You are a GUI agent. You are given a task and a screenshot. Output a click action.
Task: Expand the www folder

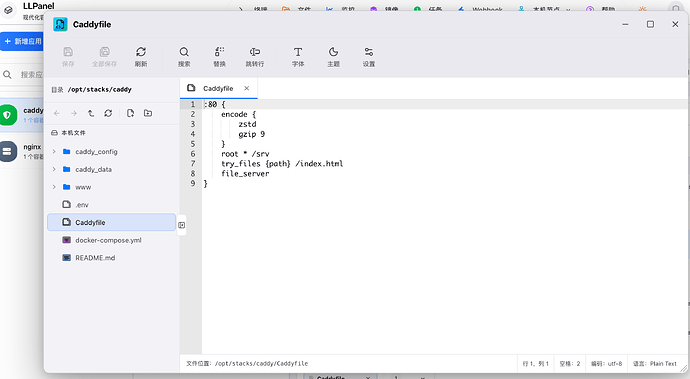54,187
